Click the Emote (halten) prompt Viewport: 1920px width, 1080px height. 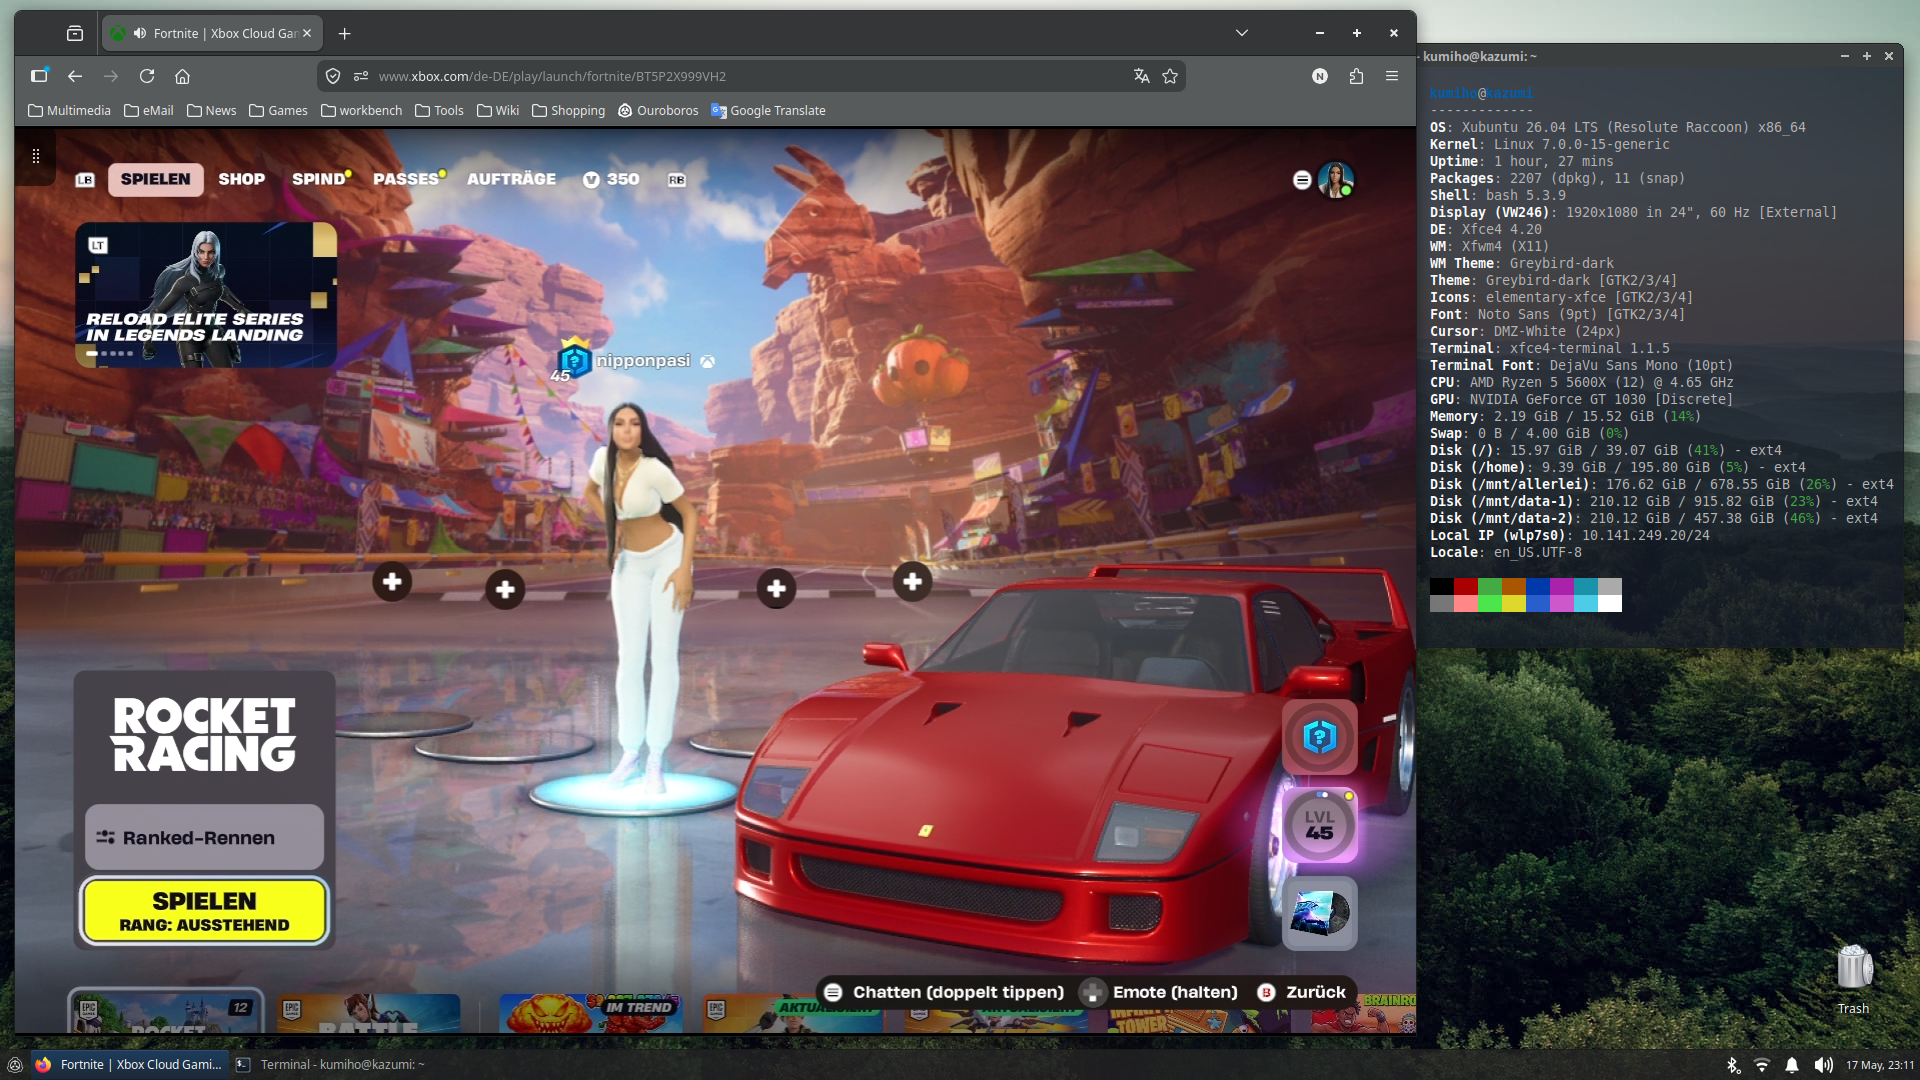1160,992
